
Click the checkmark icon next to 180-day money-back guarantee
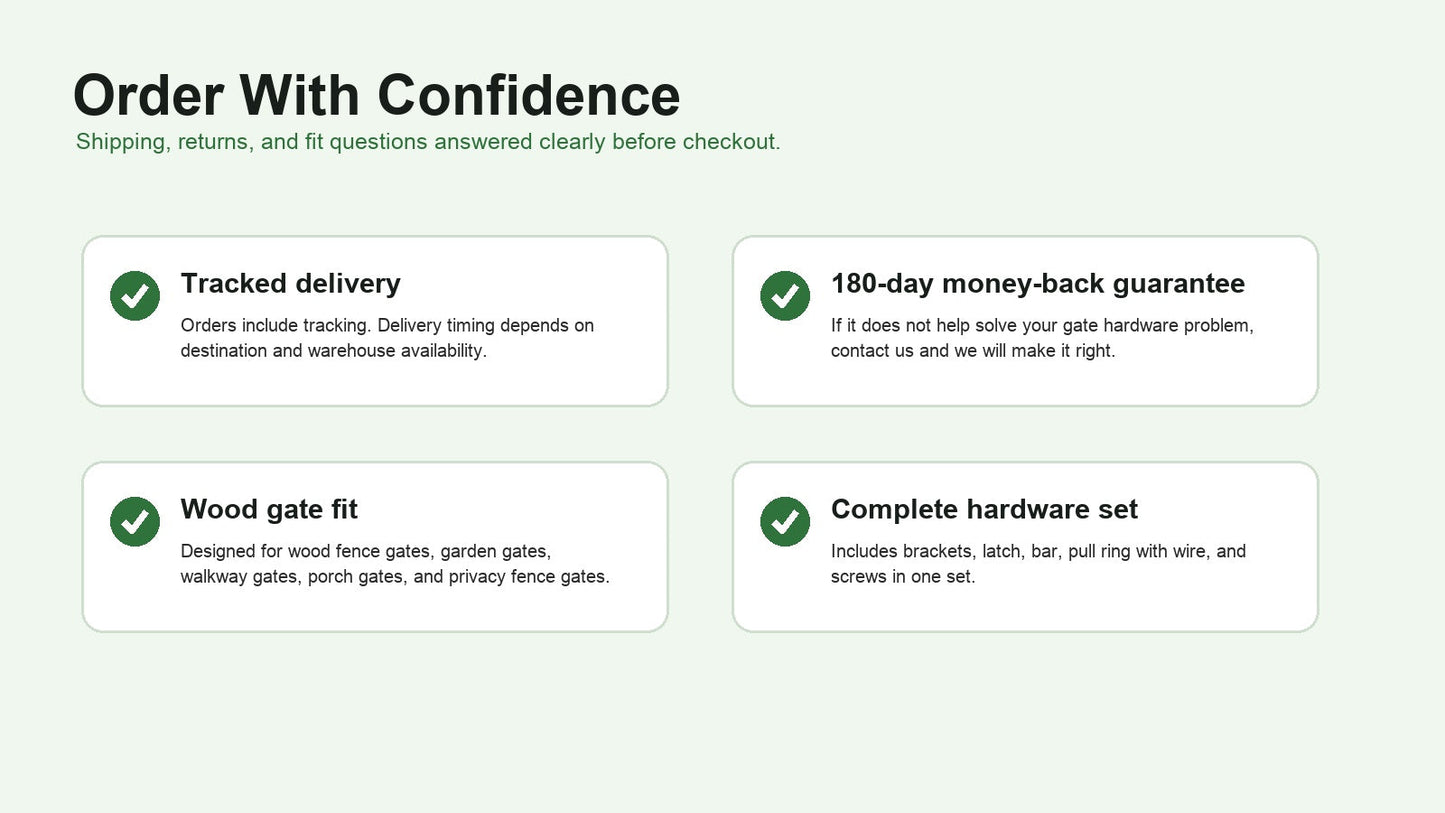(785, 296)
